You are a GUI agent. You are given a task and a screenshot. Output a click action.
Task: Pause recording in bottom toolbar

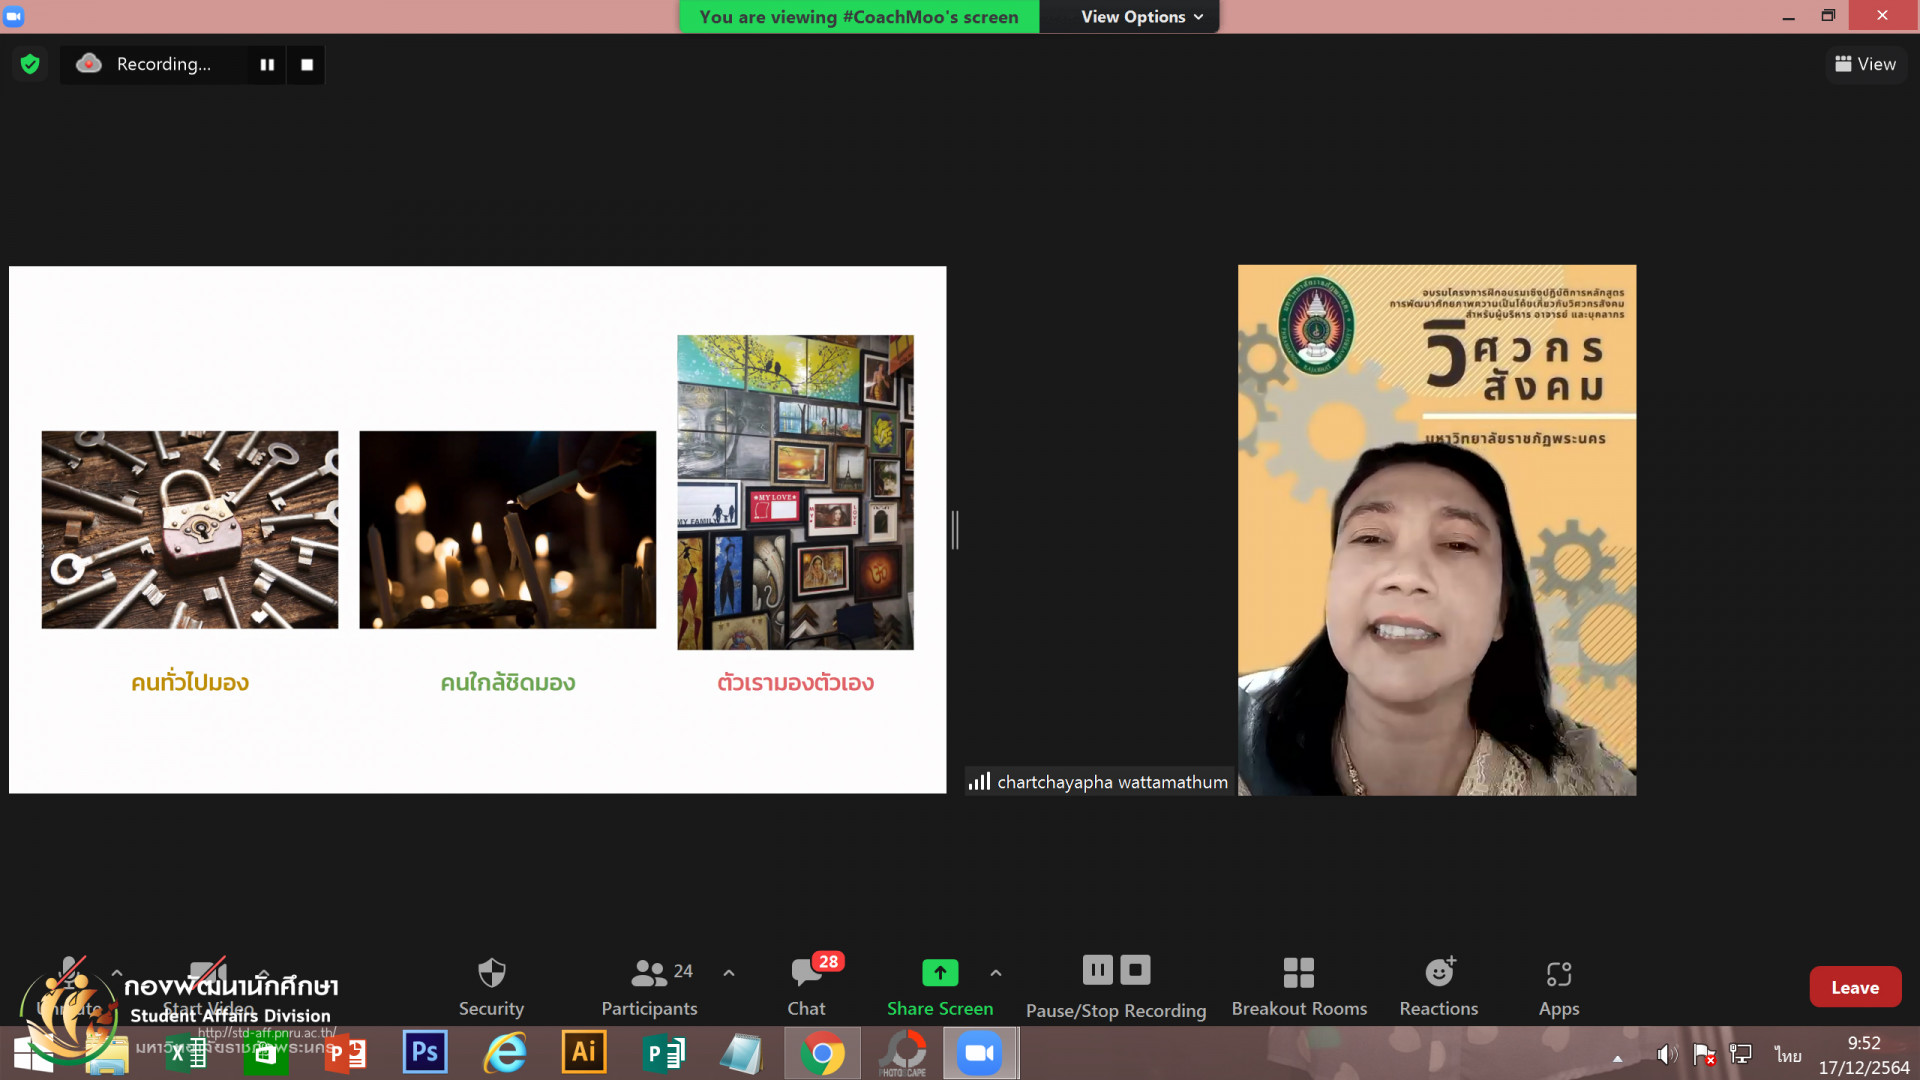[x=1097, y=969]
